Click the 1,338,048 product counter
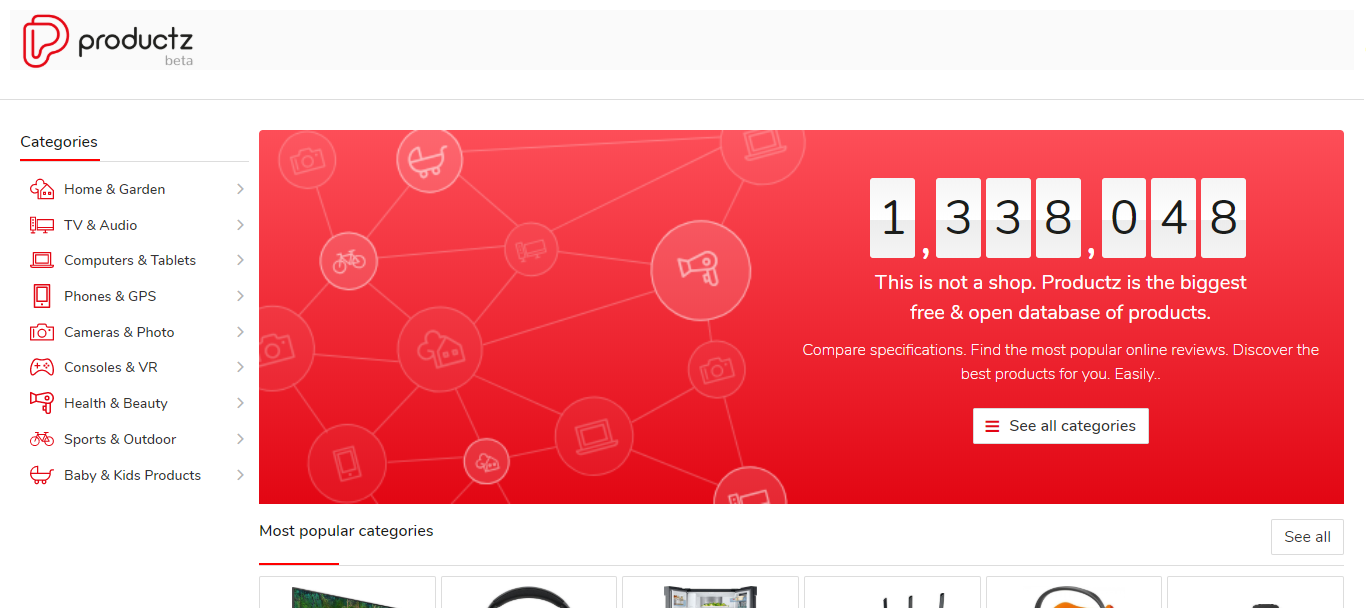 [x=1058, y=218]
